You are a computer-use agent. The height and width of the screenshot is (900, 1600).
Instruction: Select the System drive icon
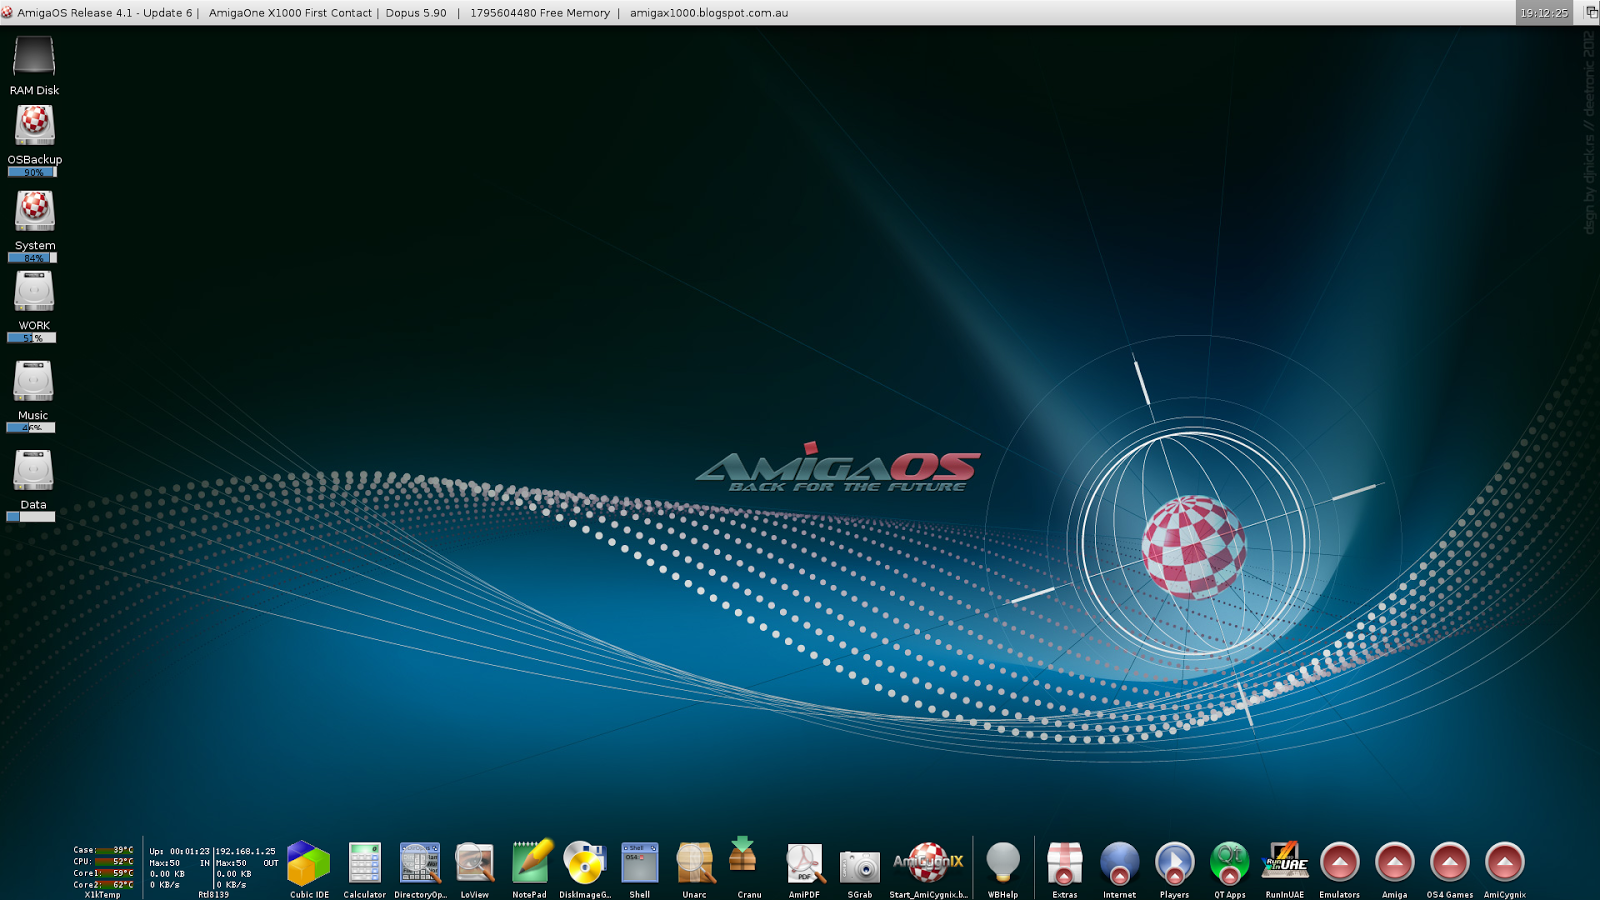[x=34, y=210]
